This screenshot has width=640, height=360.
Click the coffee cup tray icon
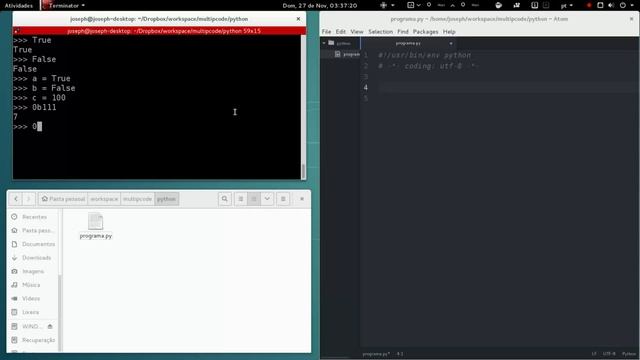click(x=498, y=5)
